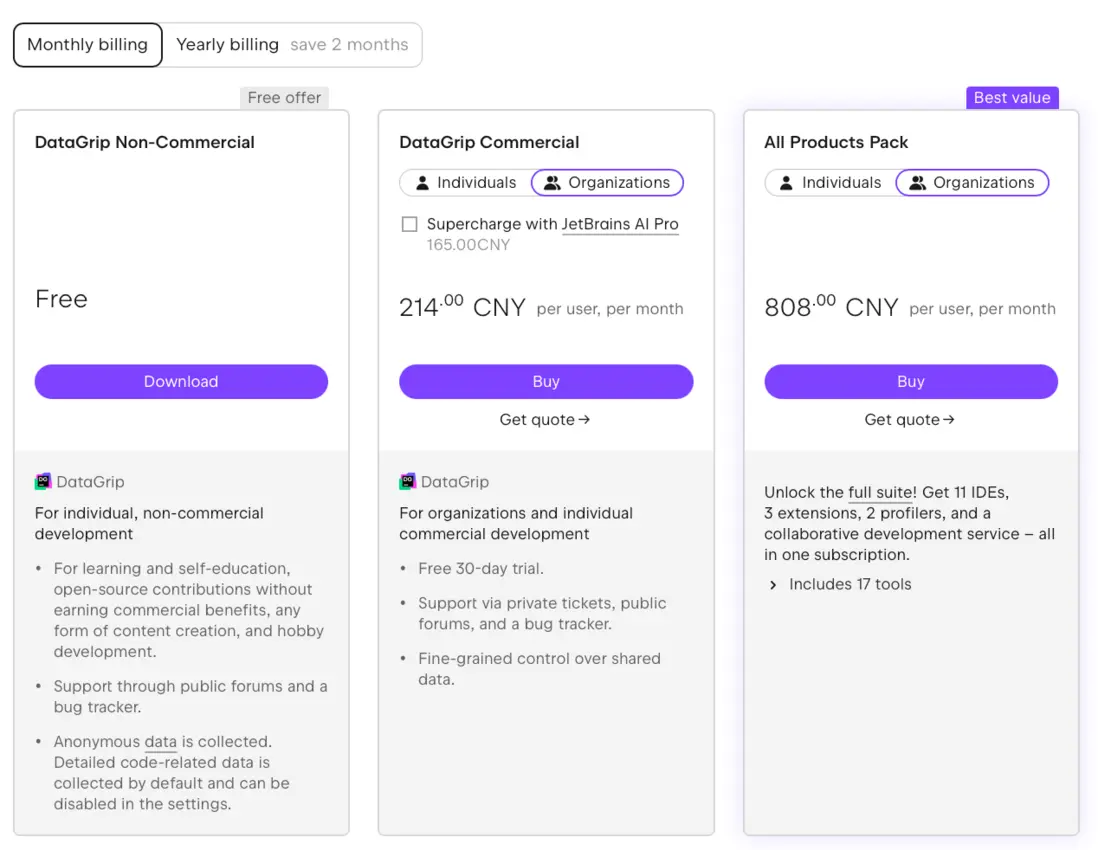Enable Supercharge with JetBrains AI Pro checkbox
Screen dimensions: 1098x850
(409, 224)
